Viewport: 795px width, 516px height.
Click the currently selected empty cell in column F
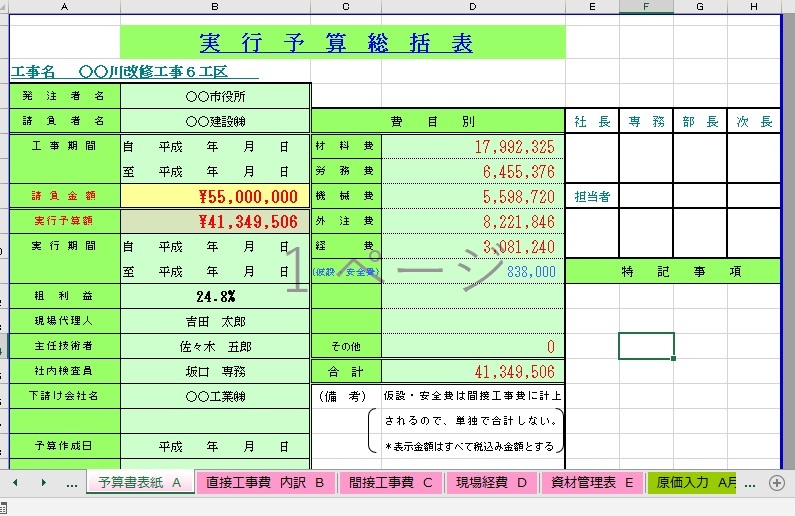tap(646, 346)
